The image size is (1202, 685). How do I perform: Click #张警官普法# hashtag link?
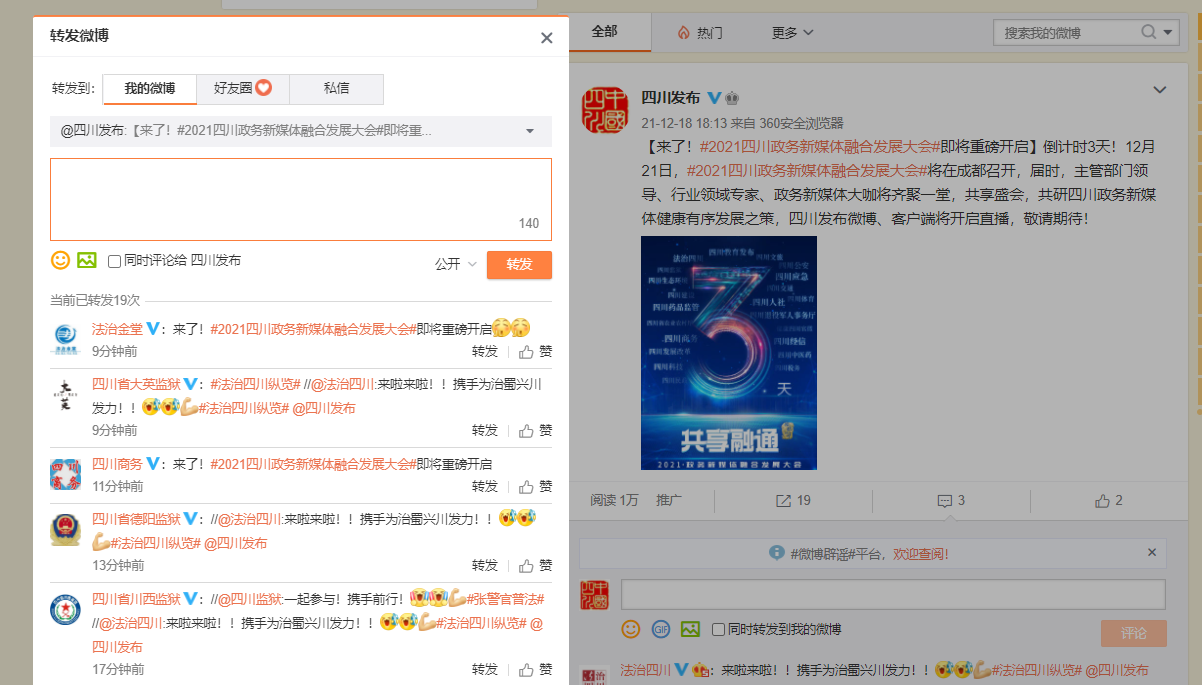[x=506, y=600]
